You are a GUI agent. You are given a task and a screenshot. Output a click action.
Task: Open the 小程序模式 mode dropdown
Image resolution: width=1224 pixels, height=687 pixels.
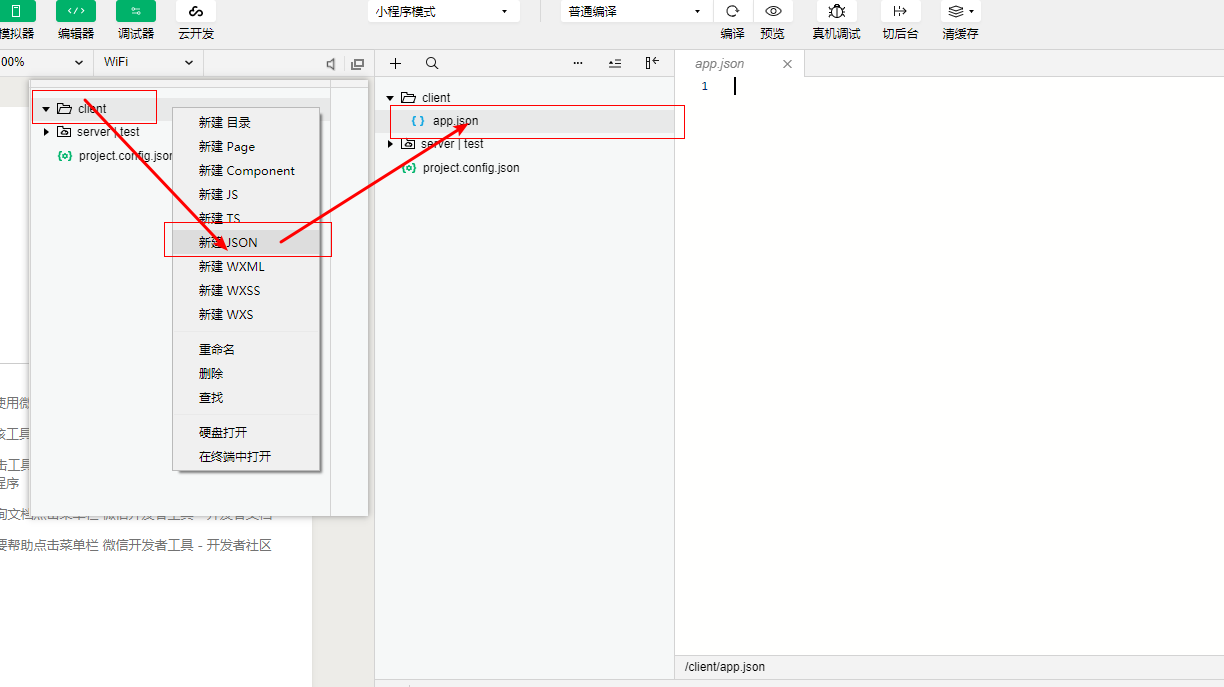443,12
